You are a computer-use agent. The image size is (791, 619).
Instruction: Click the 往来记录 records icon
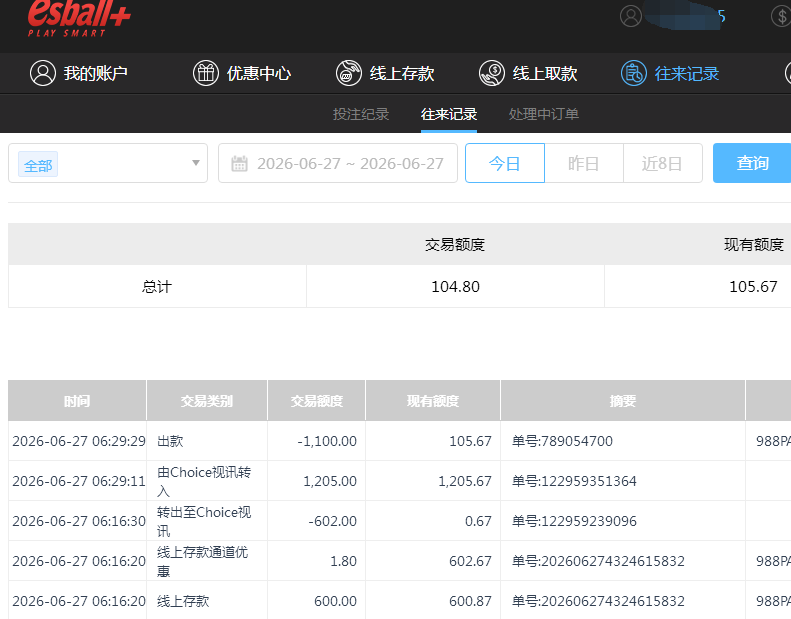pyautogui.click(x=634, y=73)
